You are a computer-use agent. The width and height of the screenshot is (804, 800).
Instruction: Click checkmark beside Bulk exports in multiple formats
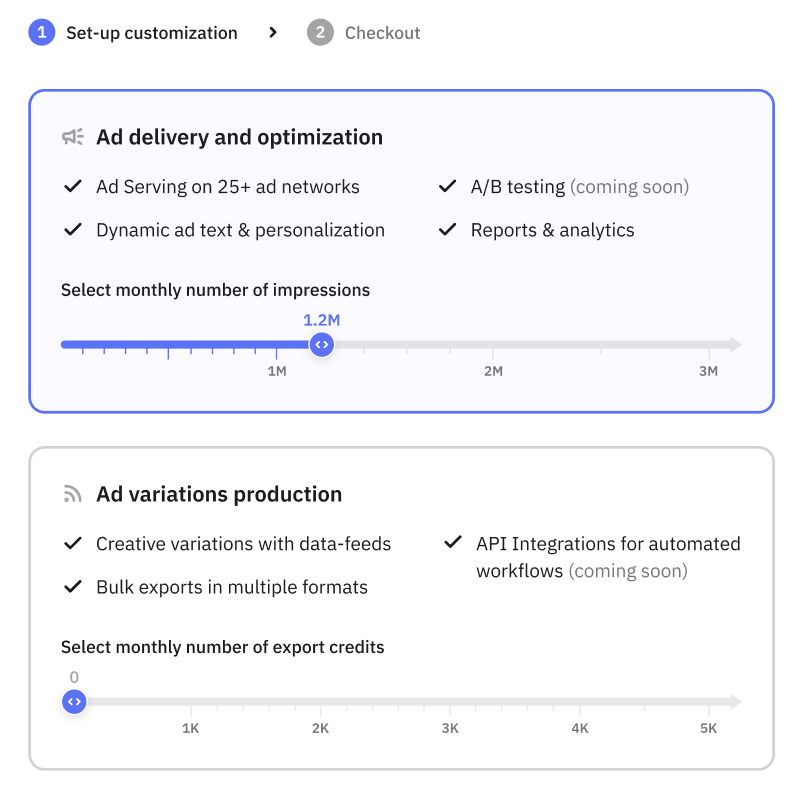coord(73,586)
